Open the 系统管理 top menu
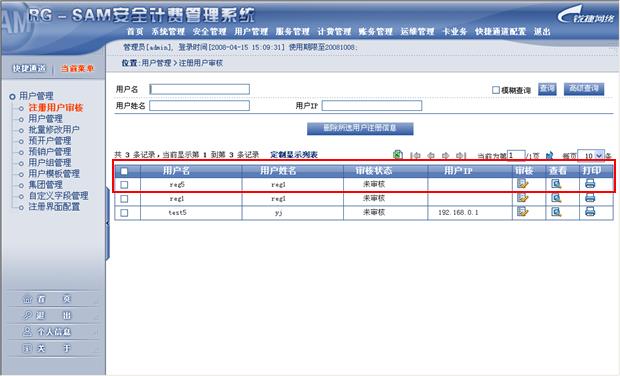The image size is (620, 376). click(168, 32)
